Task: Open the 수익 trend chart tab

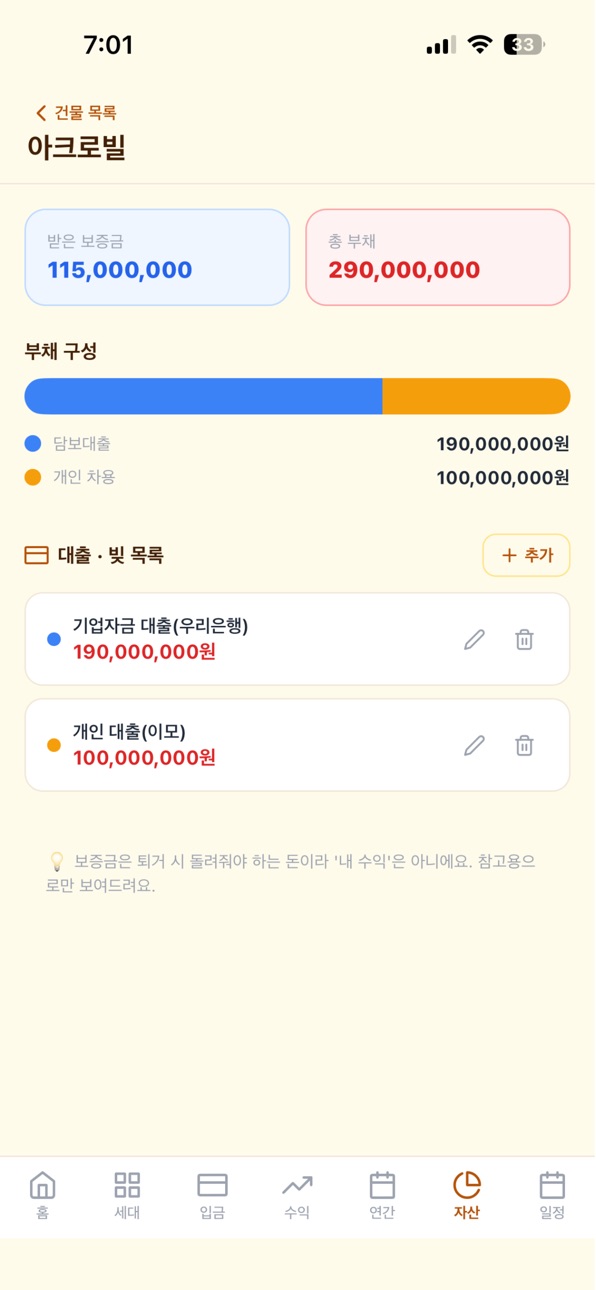Action: click(297, 1196)
